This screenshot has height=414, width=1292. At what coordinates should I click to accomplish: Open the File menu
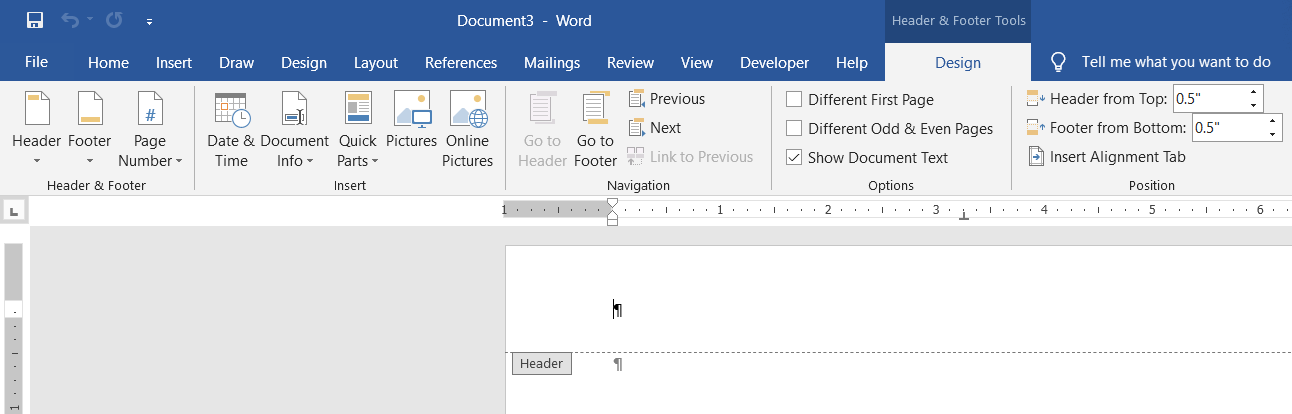click(x=36, y=62)
